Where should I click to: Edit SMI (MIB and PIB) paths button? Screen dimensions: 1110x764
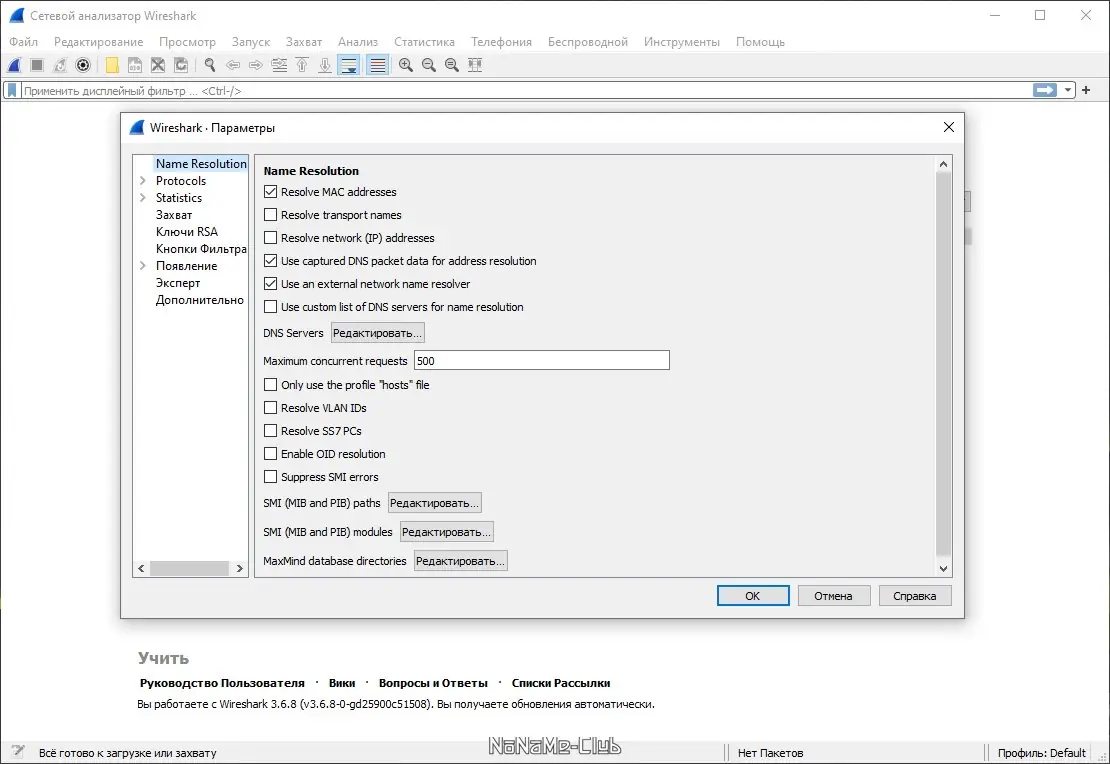coord(435,503)
